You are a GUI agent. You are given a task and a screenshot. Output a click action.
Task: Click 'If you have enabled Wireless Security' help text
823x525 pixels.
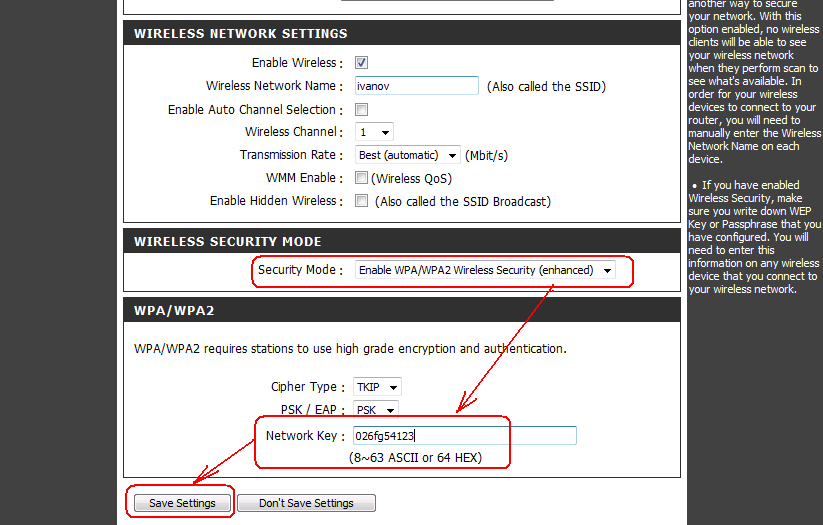(x=754, y=237)
